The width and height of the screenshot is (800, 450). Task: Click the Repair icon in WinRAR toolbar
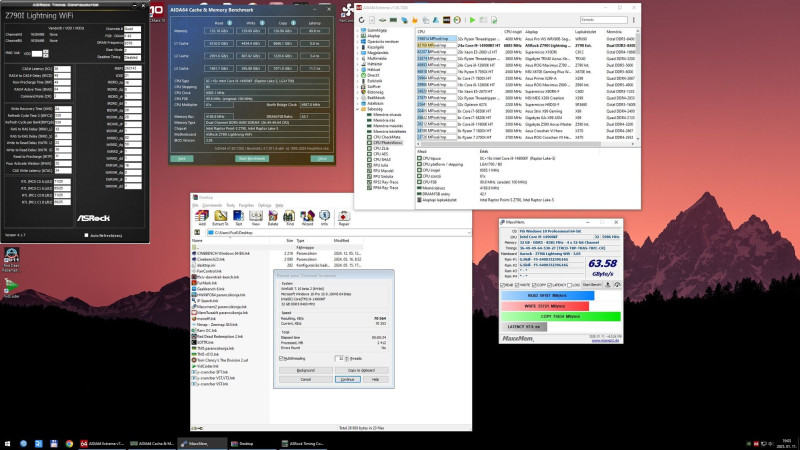[x=344, y=217]
